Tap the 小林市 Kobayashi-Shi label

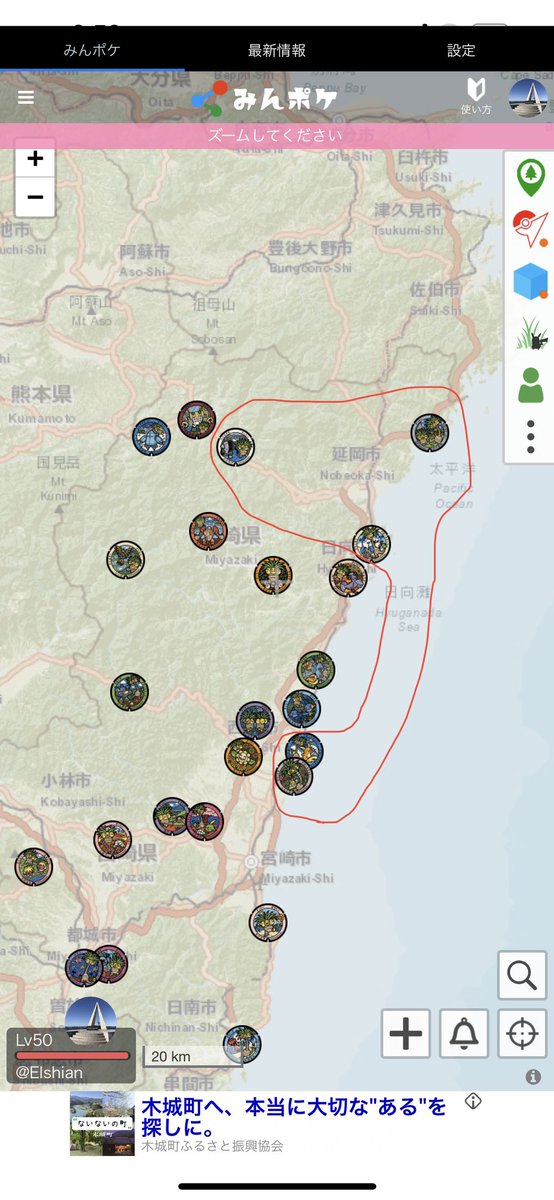pos(83,790)
